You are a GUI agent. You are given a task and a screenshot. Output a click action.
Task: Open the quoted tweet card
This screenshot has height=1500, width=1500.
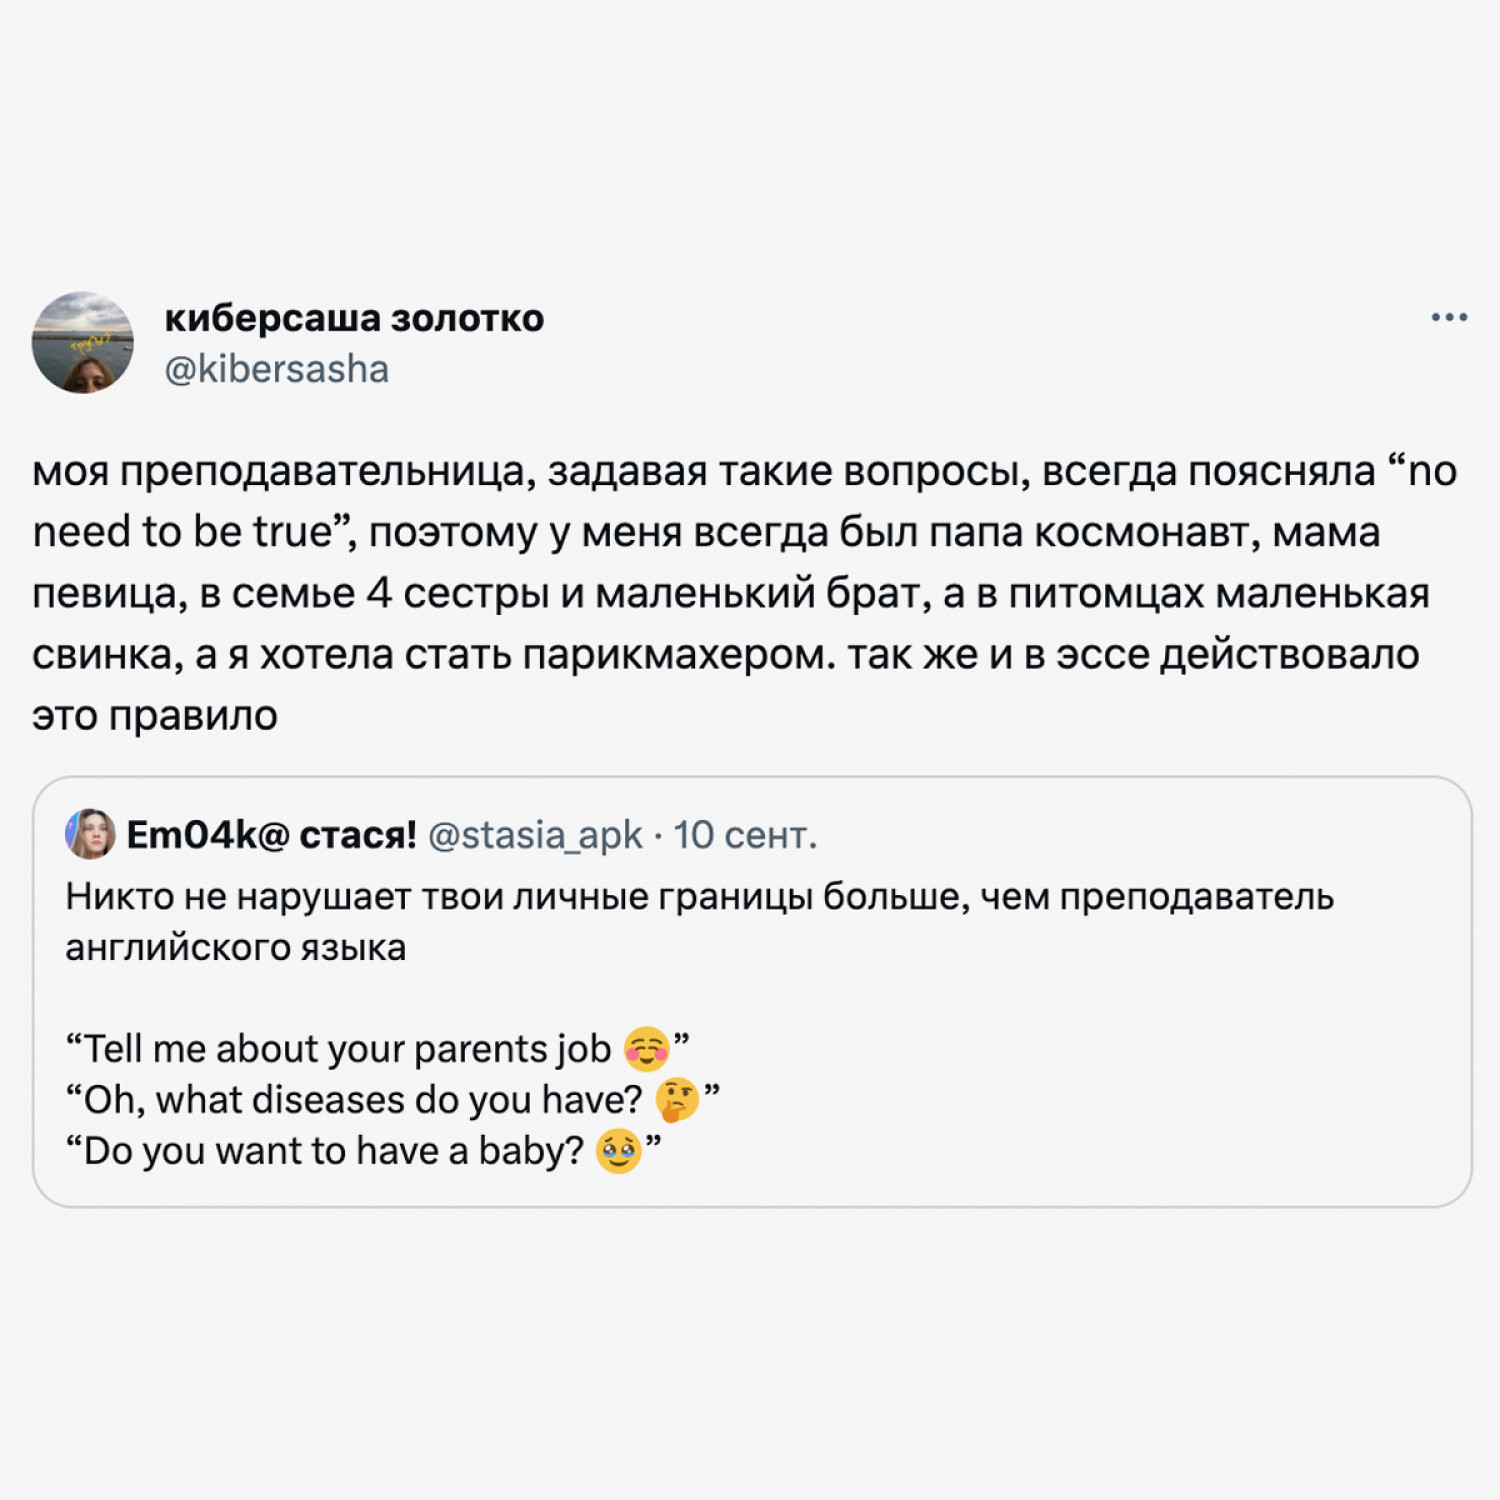(752, 992)
